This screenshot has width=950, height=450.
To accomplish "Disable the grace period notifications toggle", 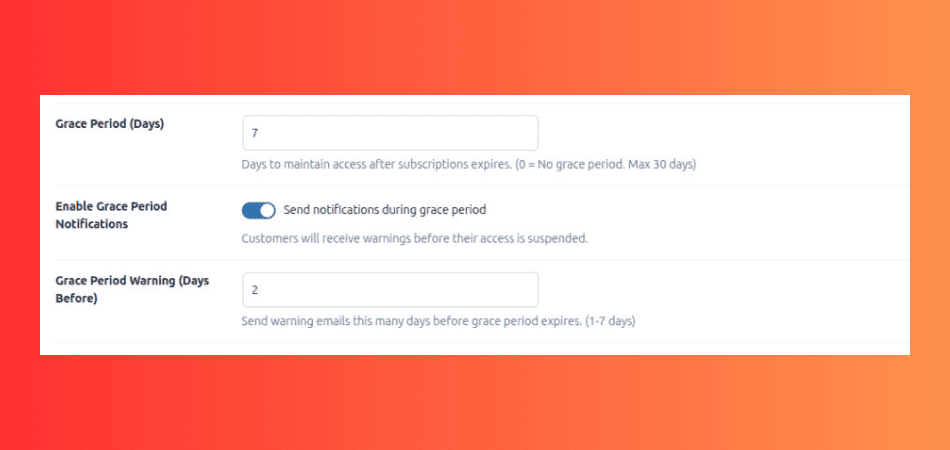I will (258, 210).
